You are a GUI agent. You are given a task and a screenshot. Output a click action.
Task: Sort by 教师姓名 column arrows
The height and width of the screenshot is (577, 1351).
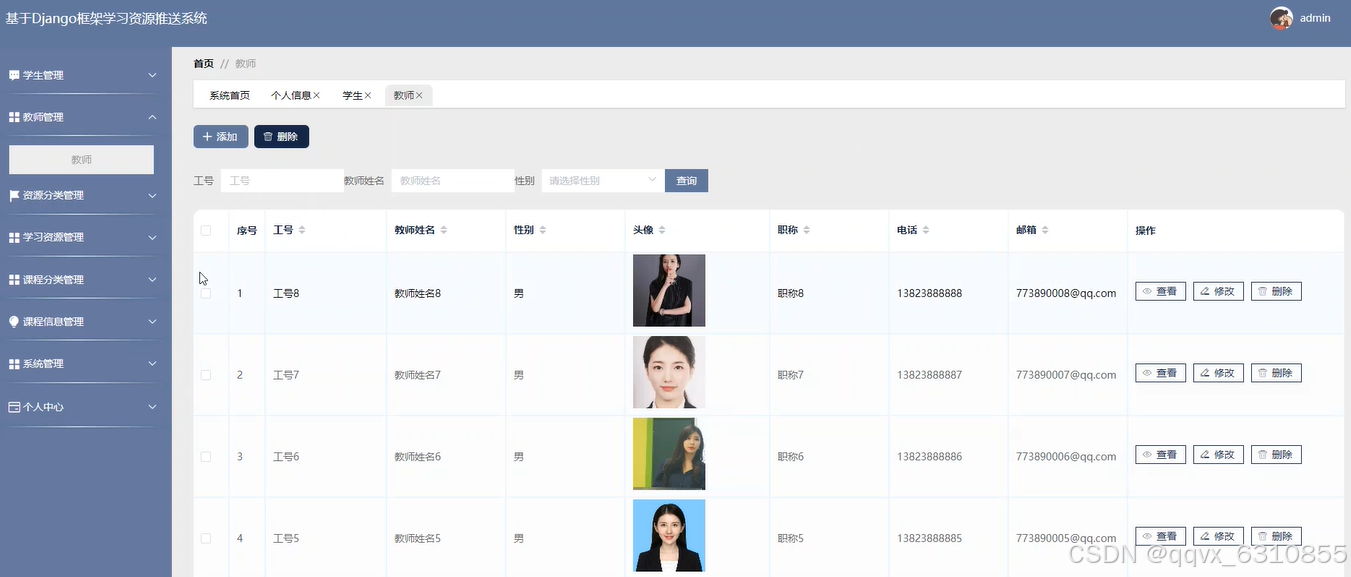point(444,230)
